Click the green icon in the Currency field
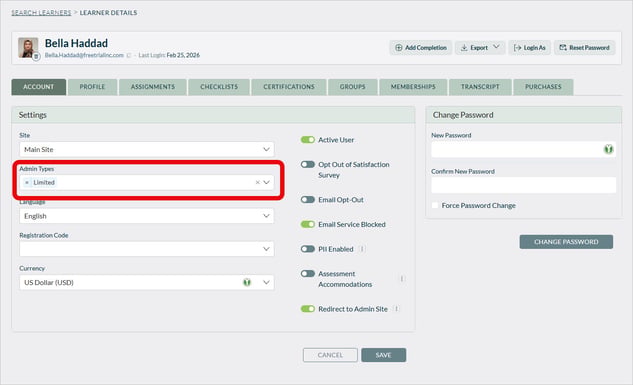633x385 pixels. point(247,282)
